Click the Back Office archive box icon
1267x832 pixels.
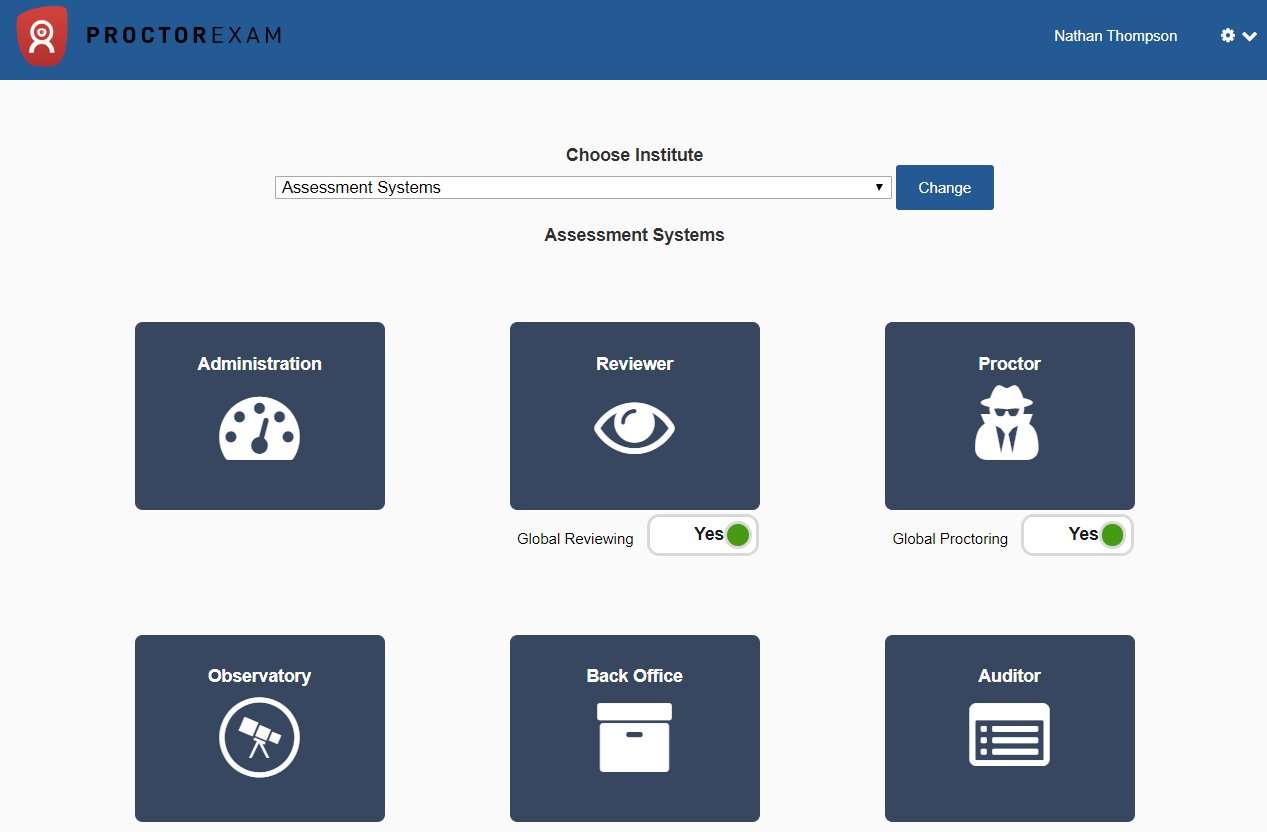point(635,737)
